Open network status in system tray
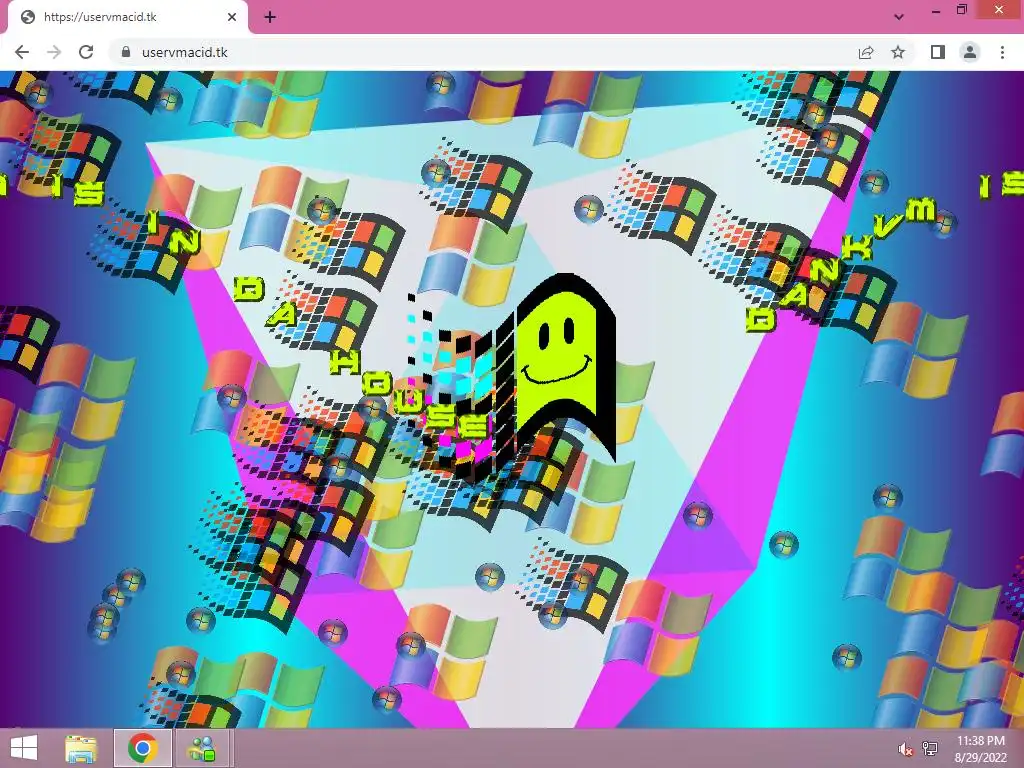The width and height of the screenshot is (1024, 768). pyautogui.click(x=930, y=748)
